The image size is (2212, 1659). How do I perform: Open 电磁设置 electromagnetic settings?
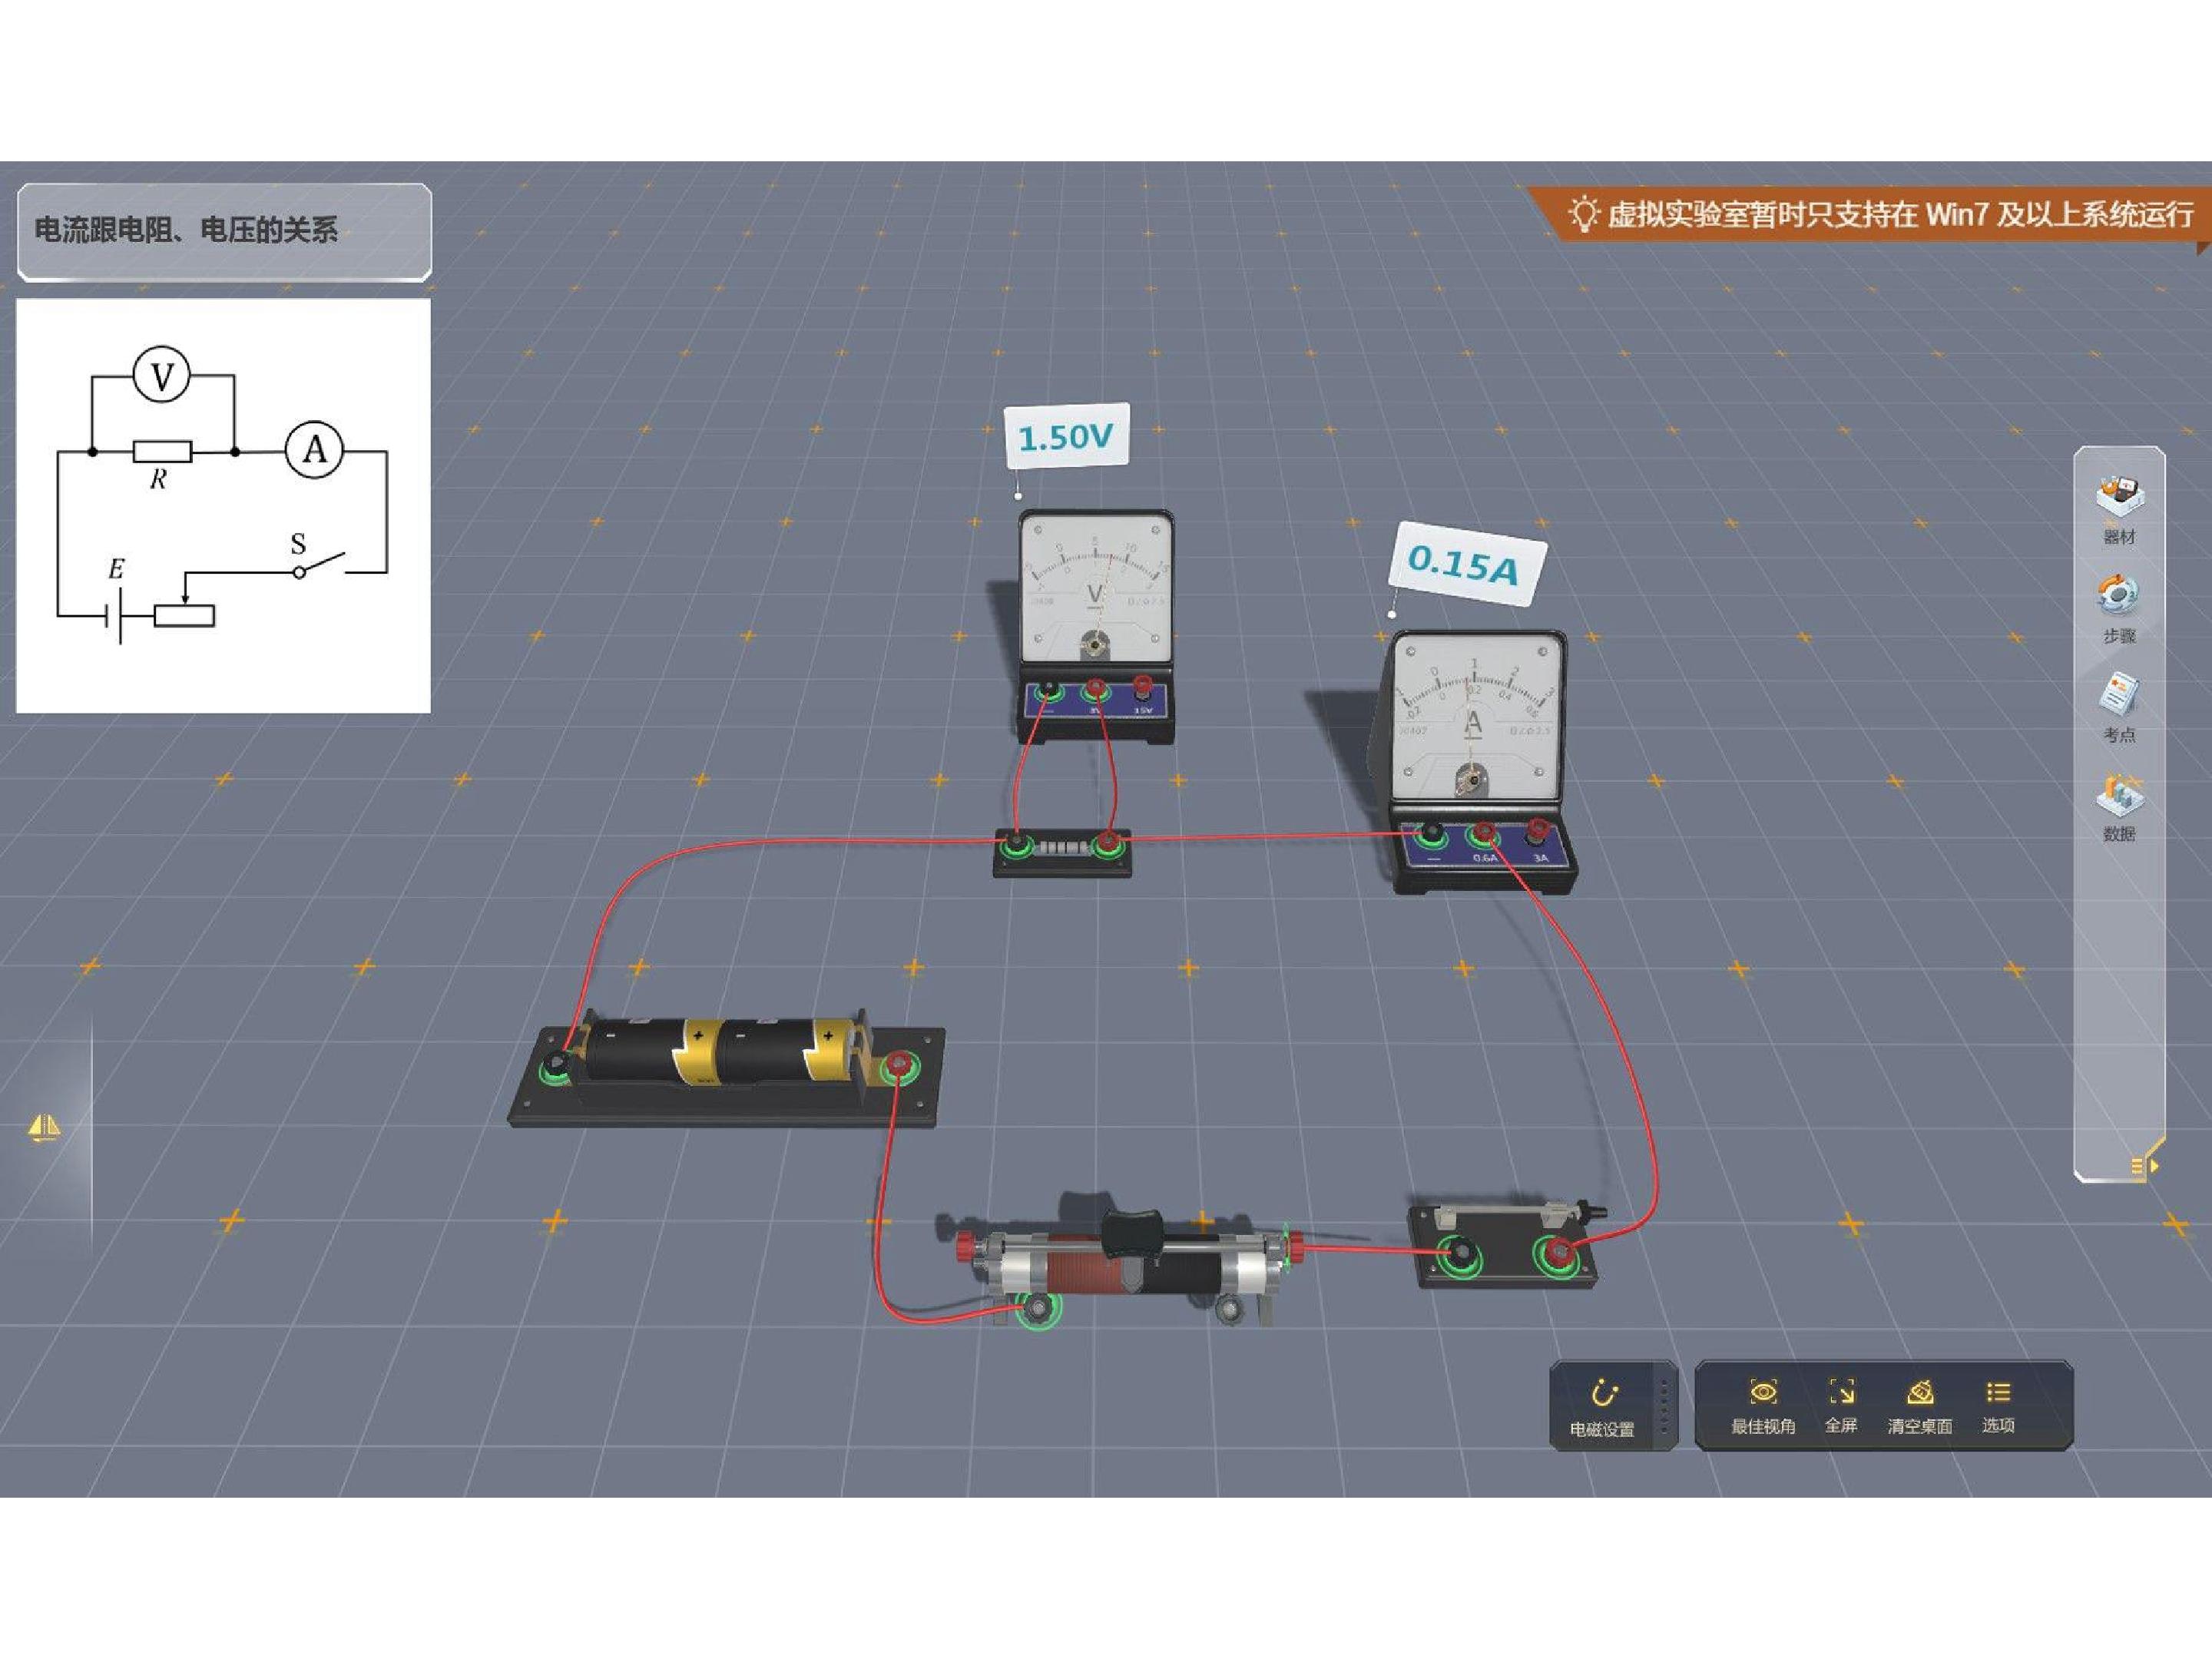click(1602, 1408)
